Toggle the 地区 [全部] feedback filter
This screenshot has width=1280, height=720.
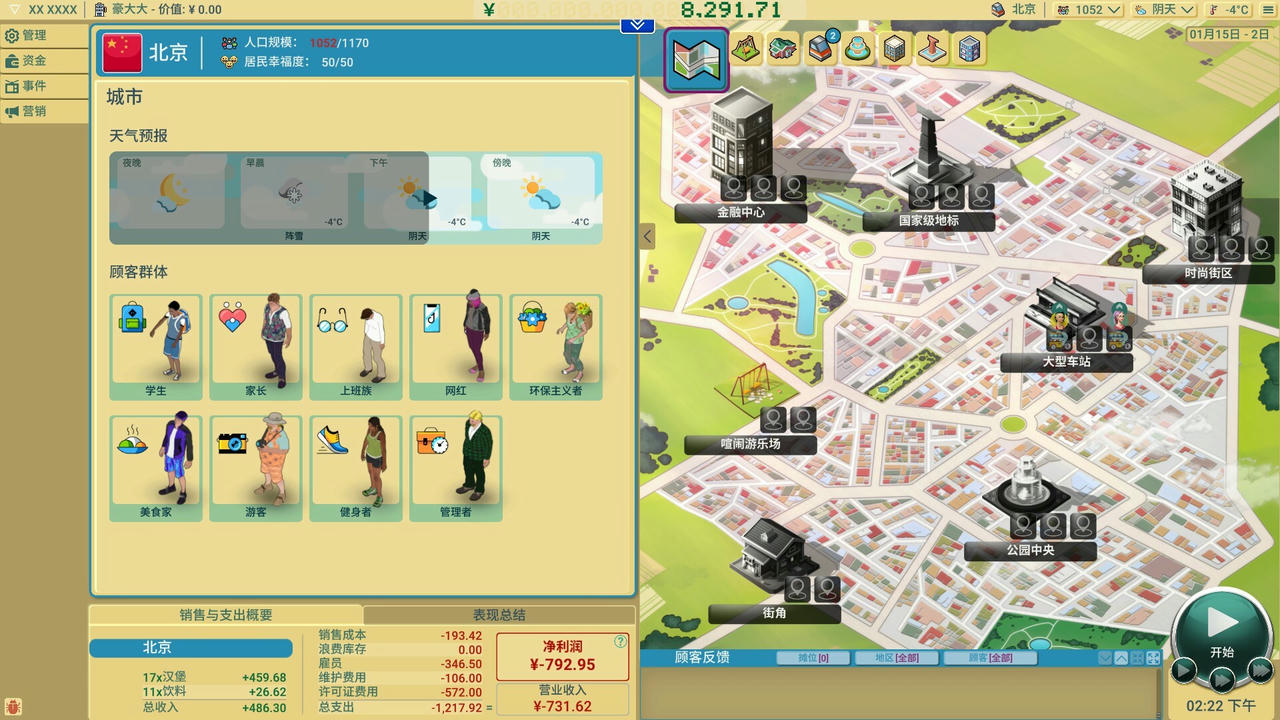click(896, 658)
